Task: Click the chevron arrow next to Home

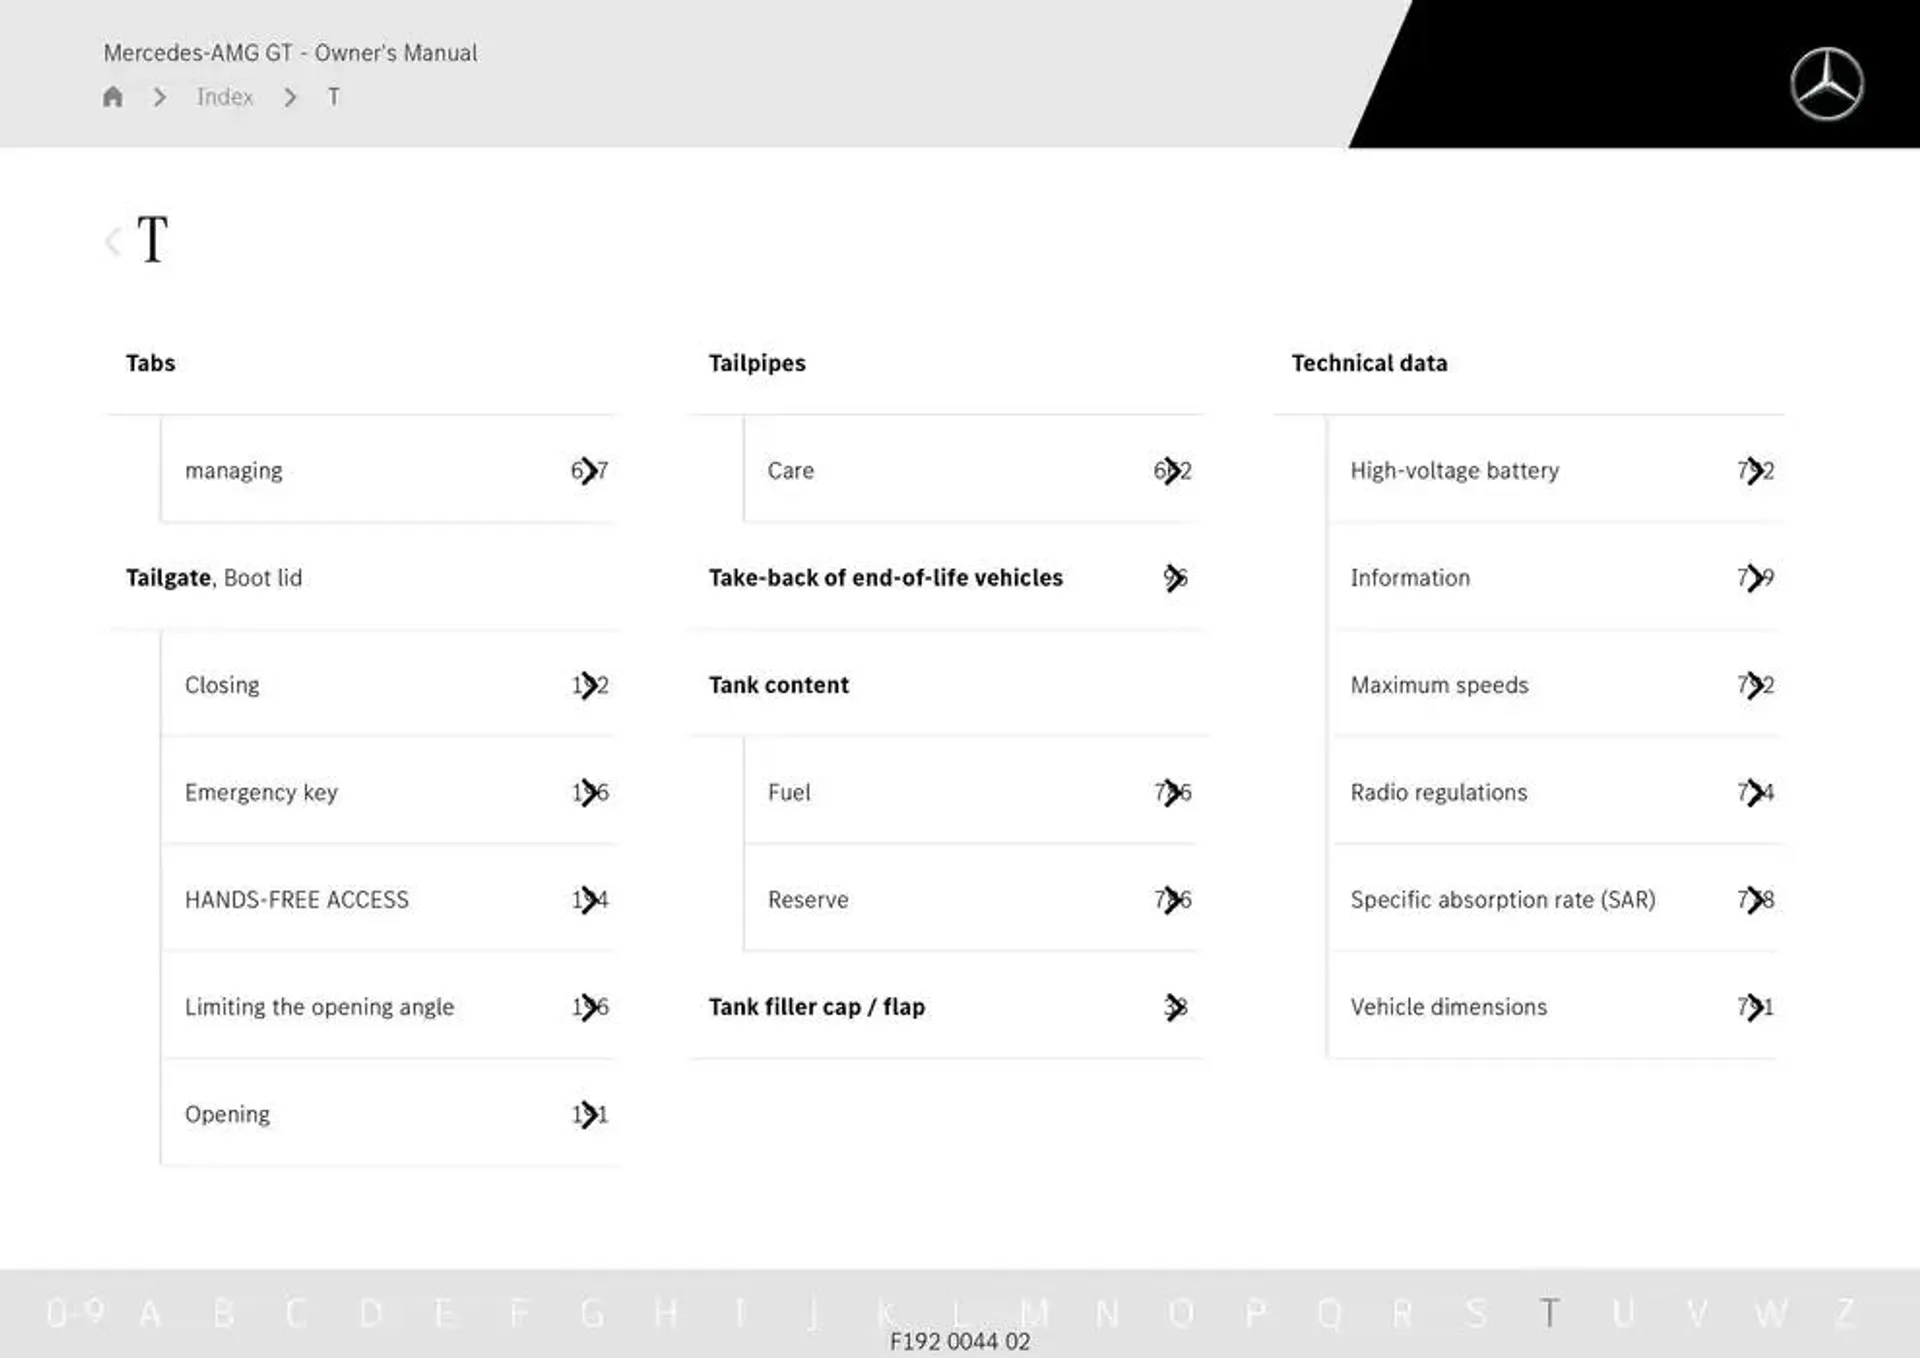Action: tap(162, 97)
